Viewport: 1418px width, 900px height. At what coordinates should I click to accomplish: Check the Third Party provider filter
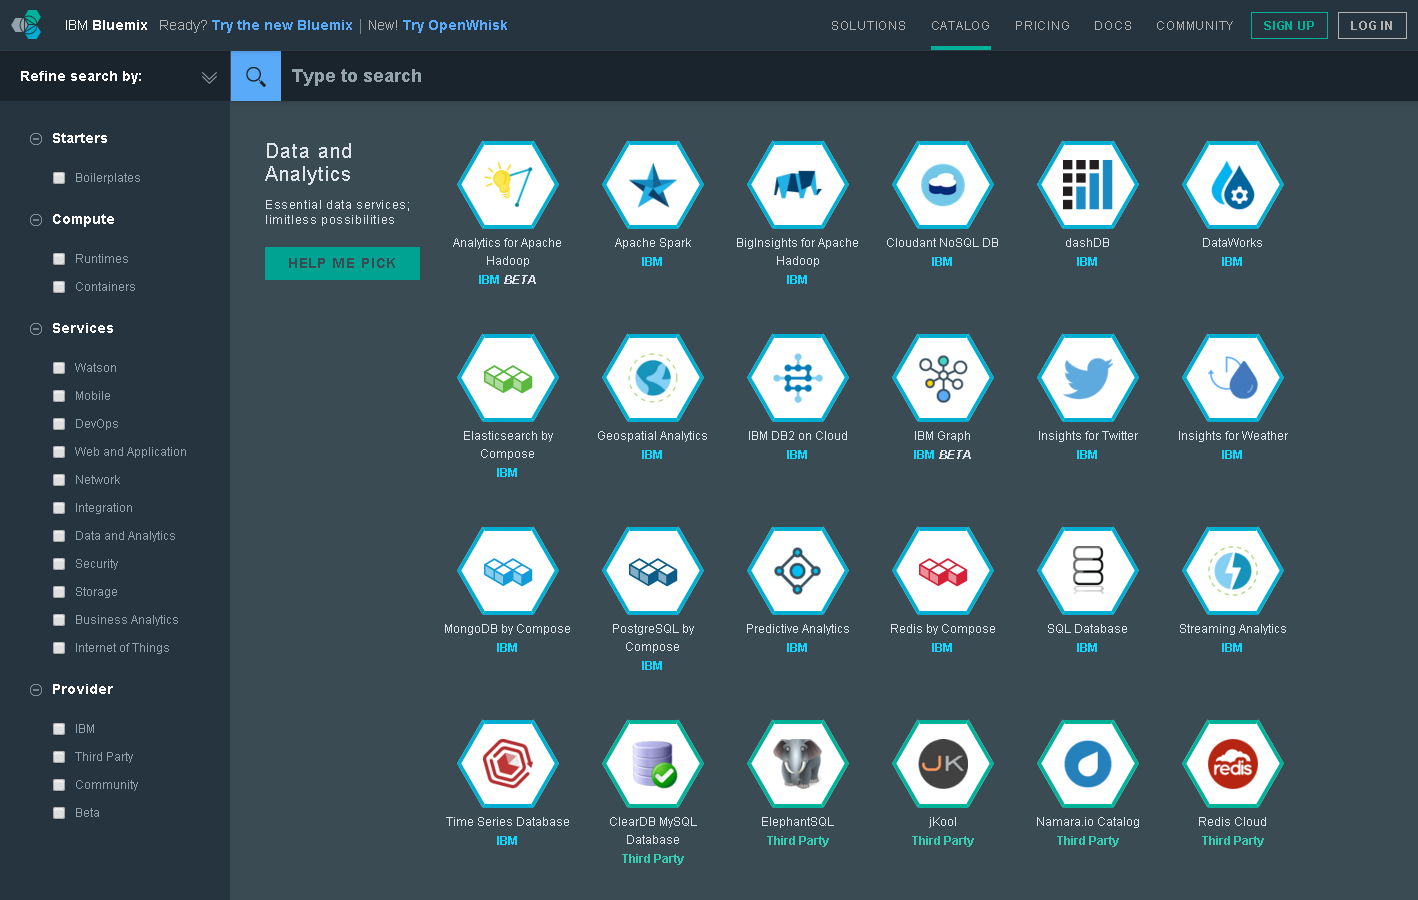[59, 757]
